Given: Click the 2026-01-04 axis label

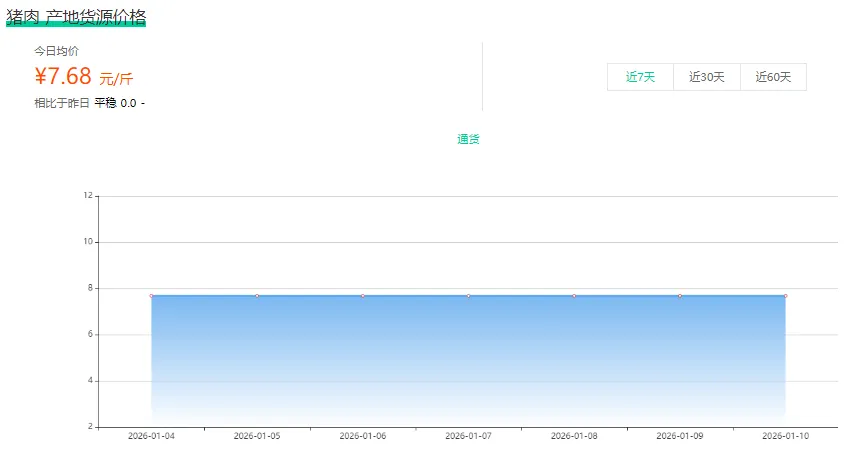Looking at the screenshot, I should [151, 436].
